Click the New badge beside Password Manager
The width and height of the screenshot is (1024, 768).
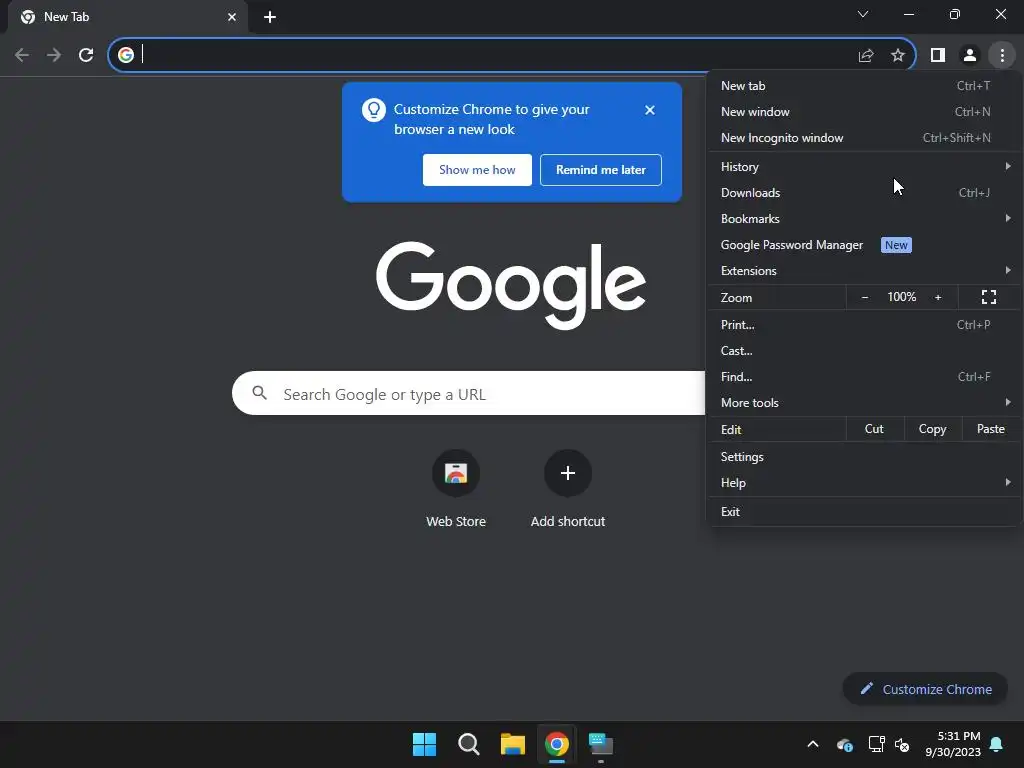(x=896, y=245)
